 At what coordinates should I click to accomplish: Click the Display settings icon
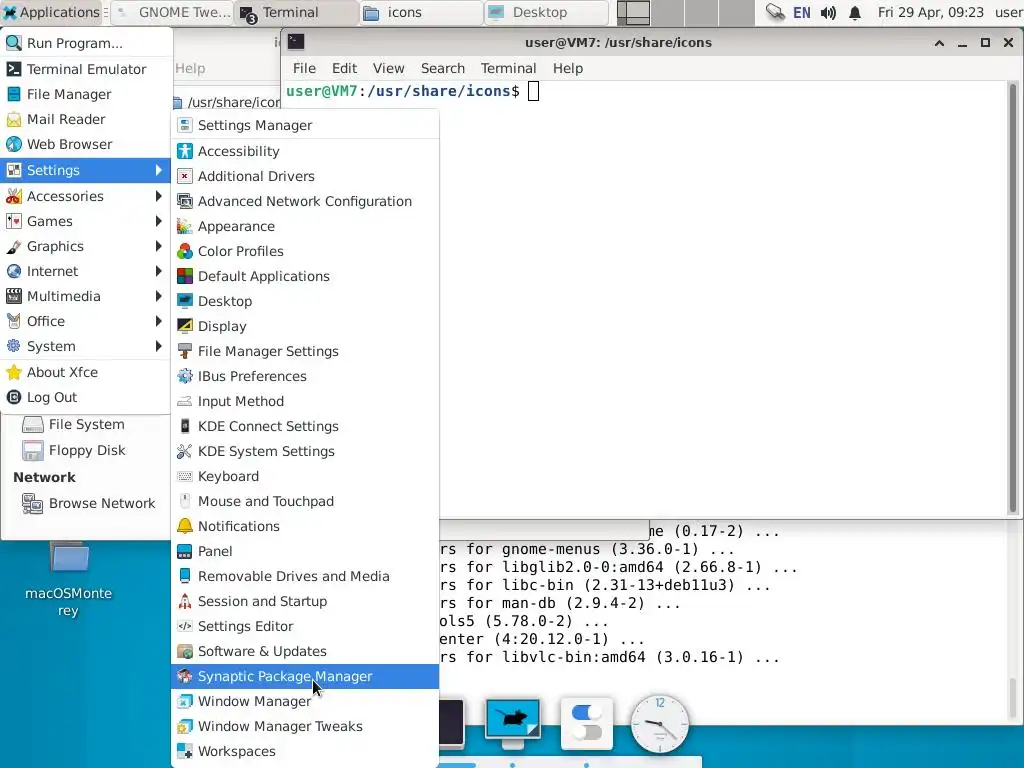tap(185, 326)
